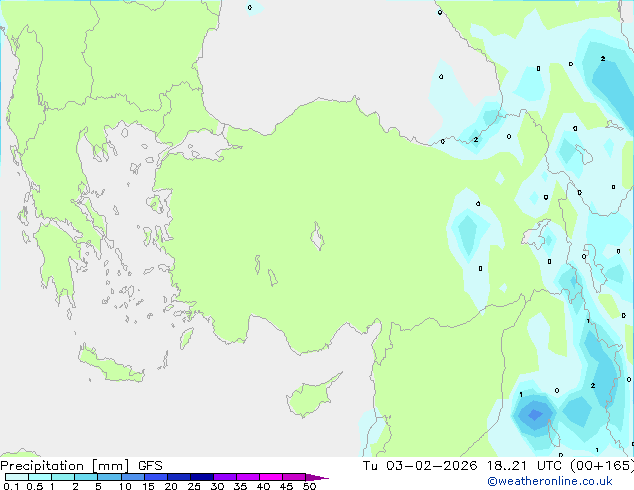Click the 20 to 25 mm legend swatch
Image resolution: width=634 pixels, height=490 pixels.
coord(178,477)
